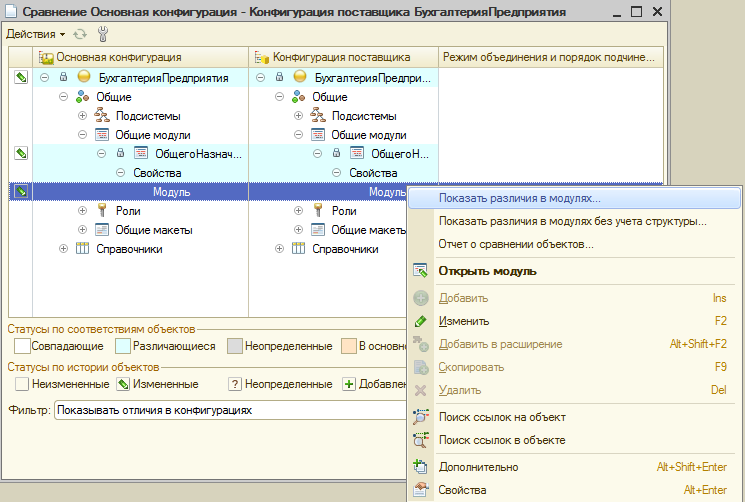Select the Модуль row in main configuration
Screen dimensions: 745x502
point(140,192)
